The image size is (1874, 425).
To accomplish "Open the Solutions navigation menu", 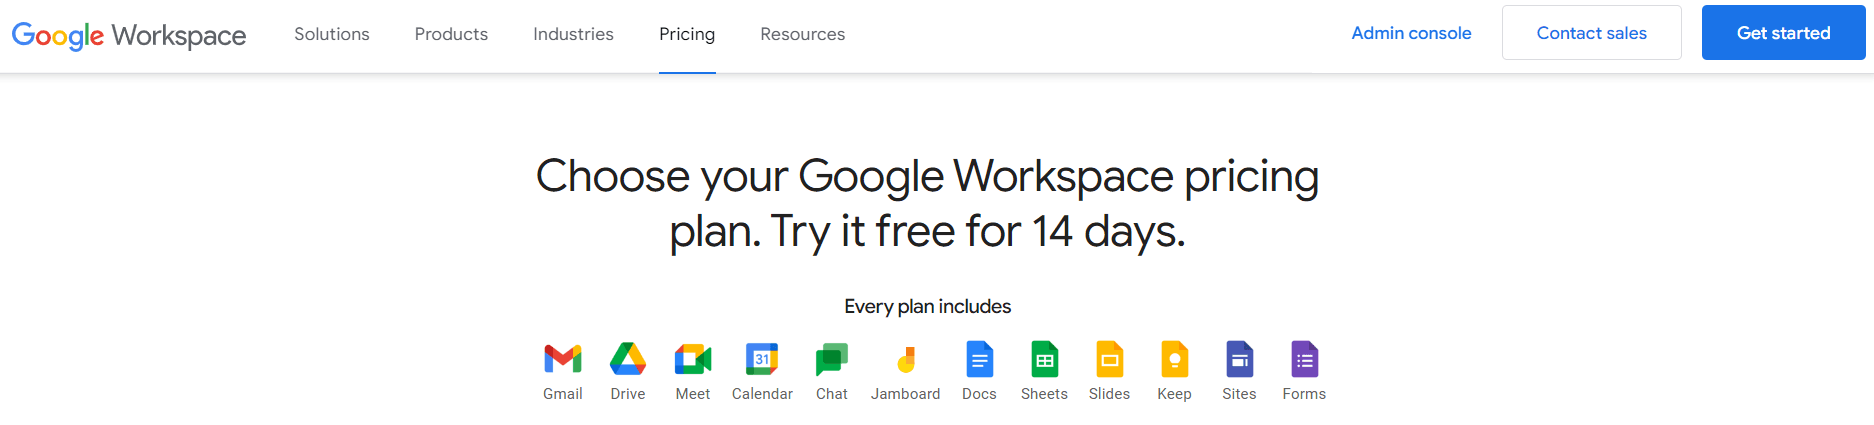I will tap(332, 34).
